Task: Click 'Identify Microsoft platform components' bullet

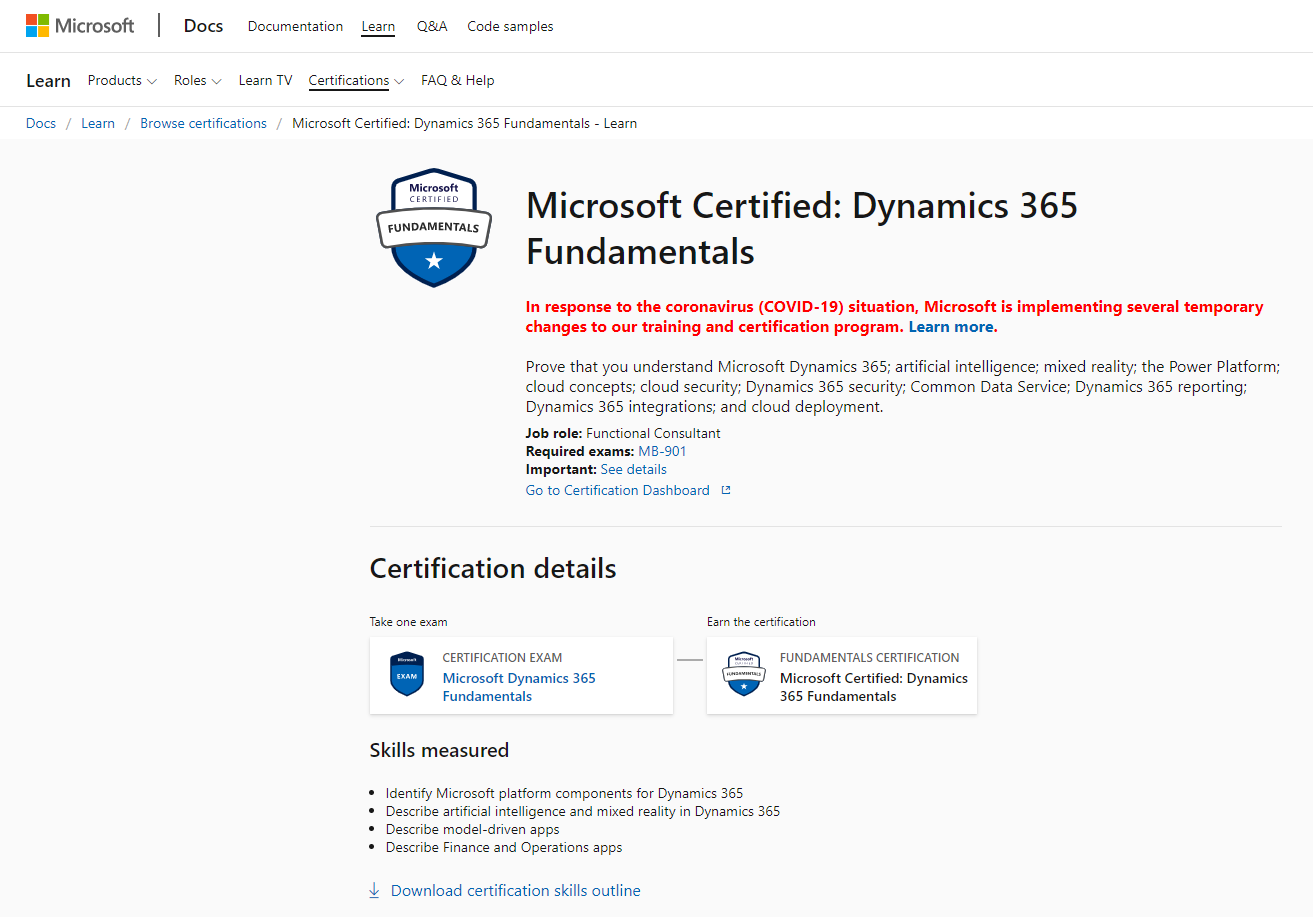Action: (x=564, y=793)
